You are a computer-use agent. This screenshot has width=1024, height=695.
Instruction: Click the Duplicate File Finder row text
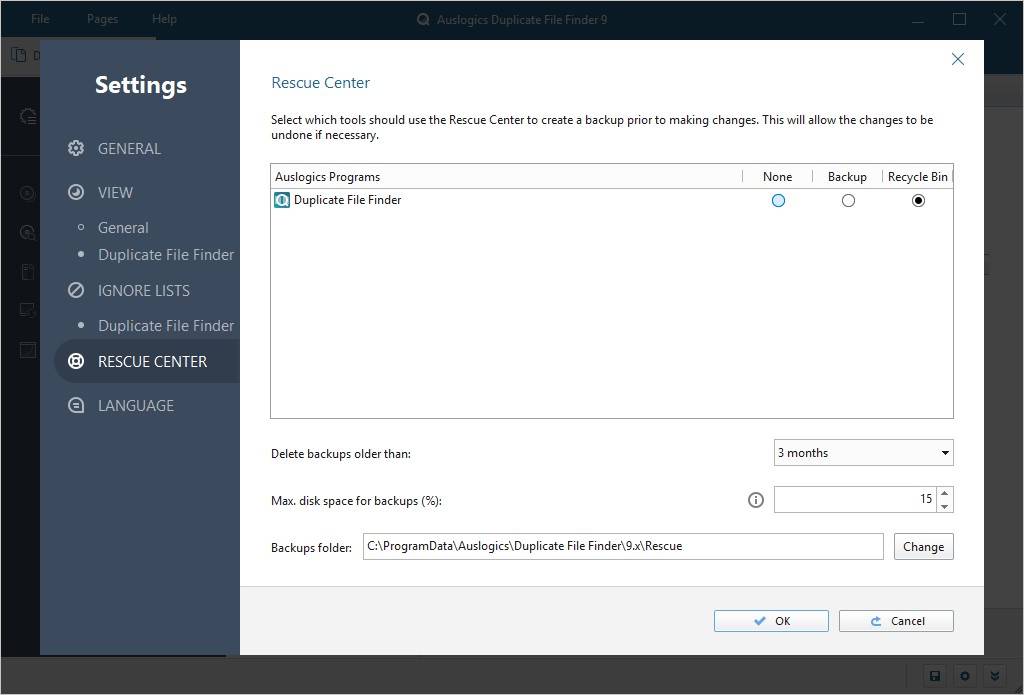(347, 200)
